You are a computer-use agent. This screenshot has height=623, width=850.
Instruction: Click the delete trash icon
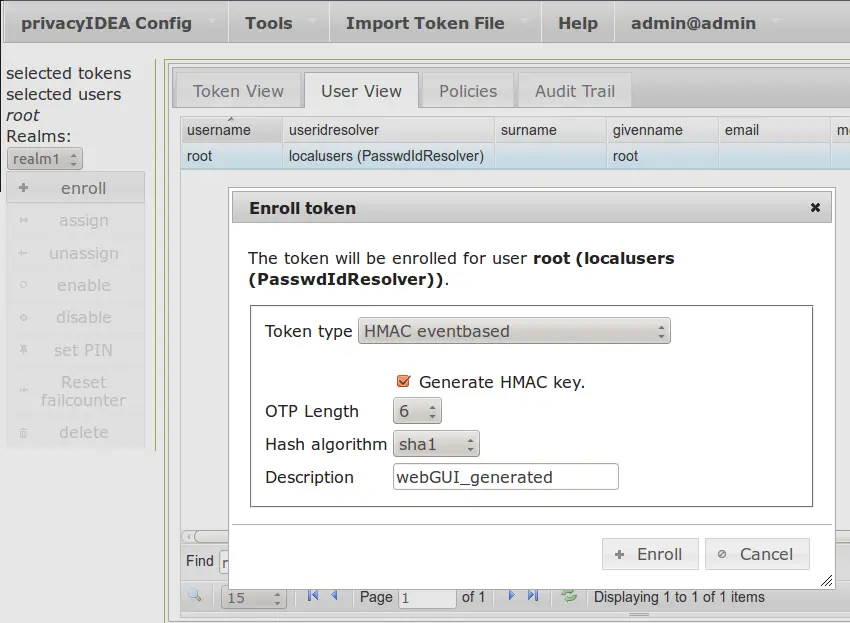tap(23, 433)
